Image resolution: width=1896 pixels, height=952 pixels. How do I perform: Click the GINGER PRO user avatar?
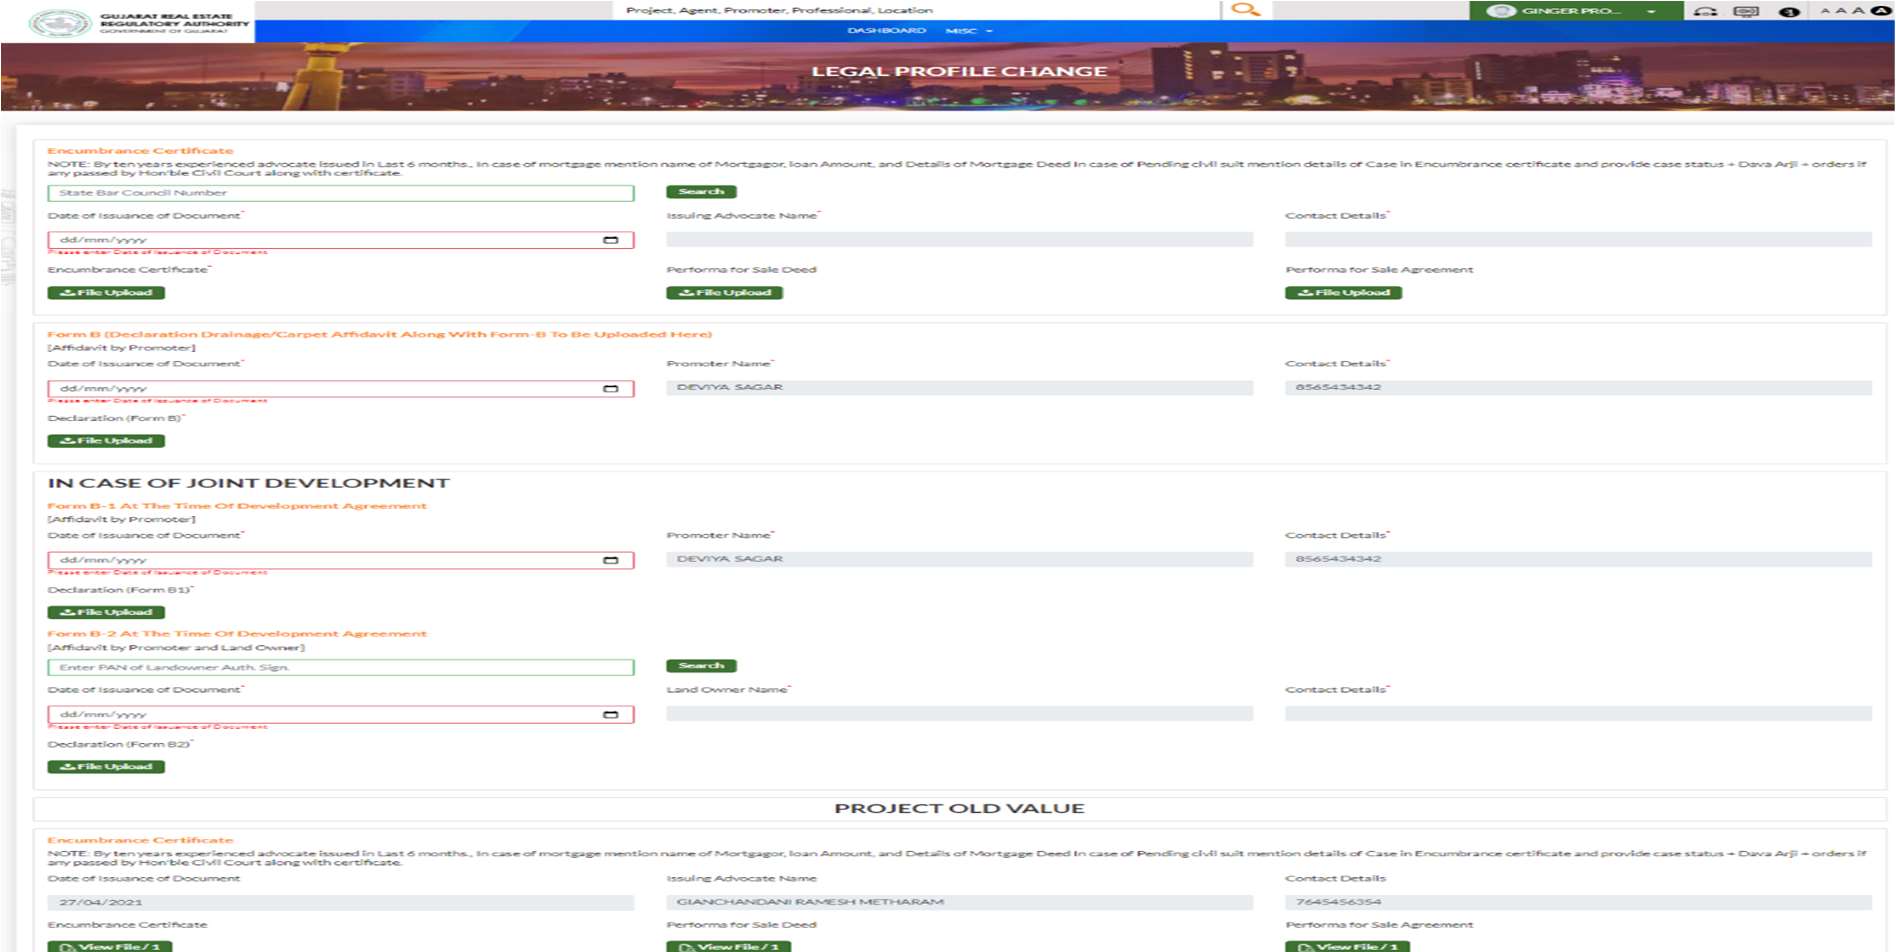[1501, 11]
